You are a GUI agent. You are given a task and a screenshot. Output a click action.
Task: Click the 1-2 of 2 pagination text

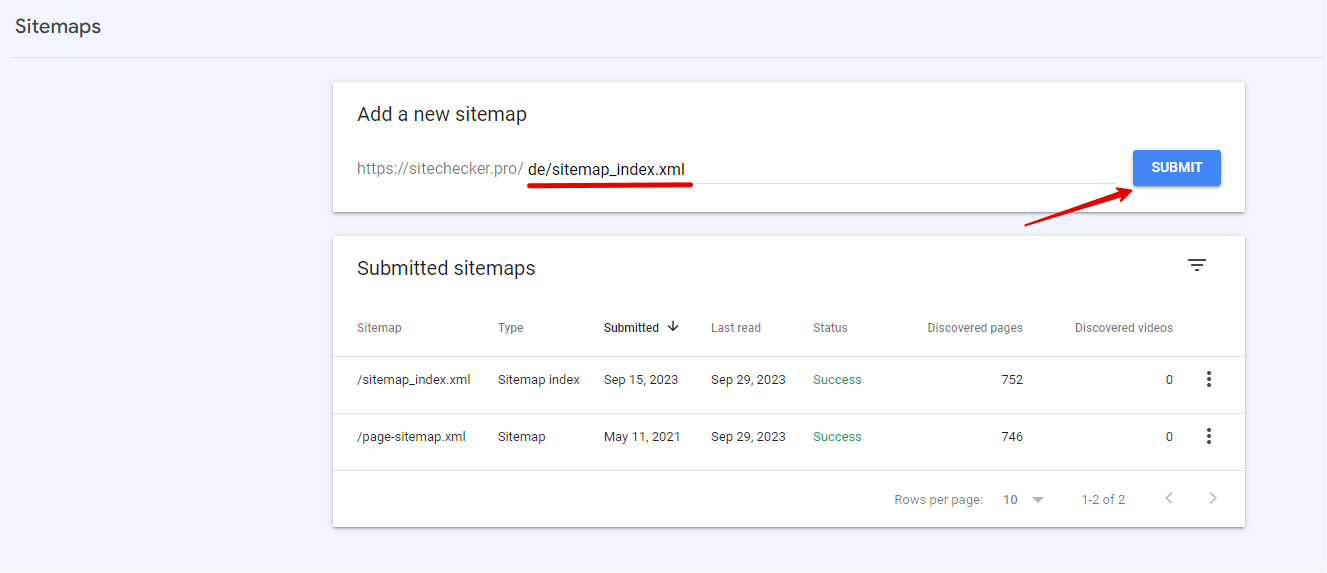[x=1103, y=499]
